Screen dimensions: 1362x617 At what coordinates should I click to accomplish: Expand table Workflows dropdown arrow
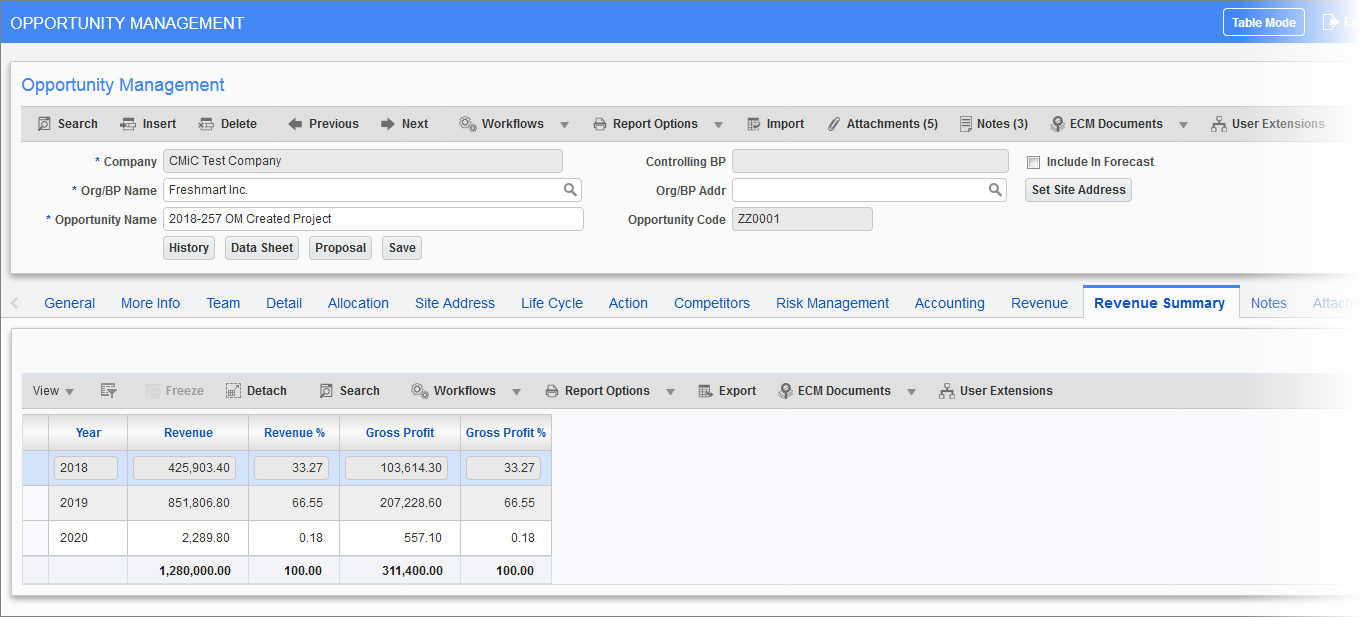tap(516, 392)
